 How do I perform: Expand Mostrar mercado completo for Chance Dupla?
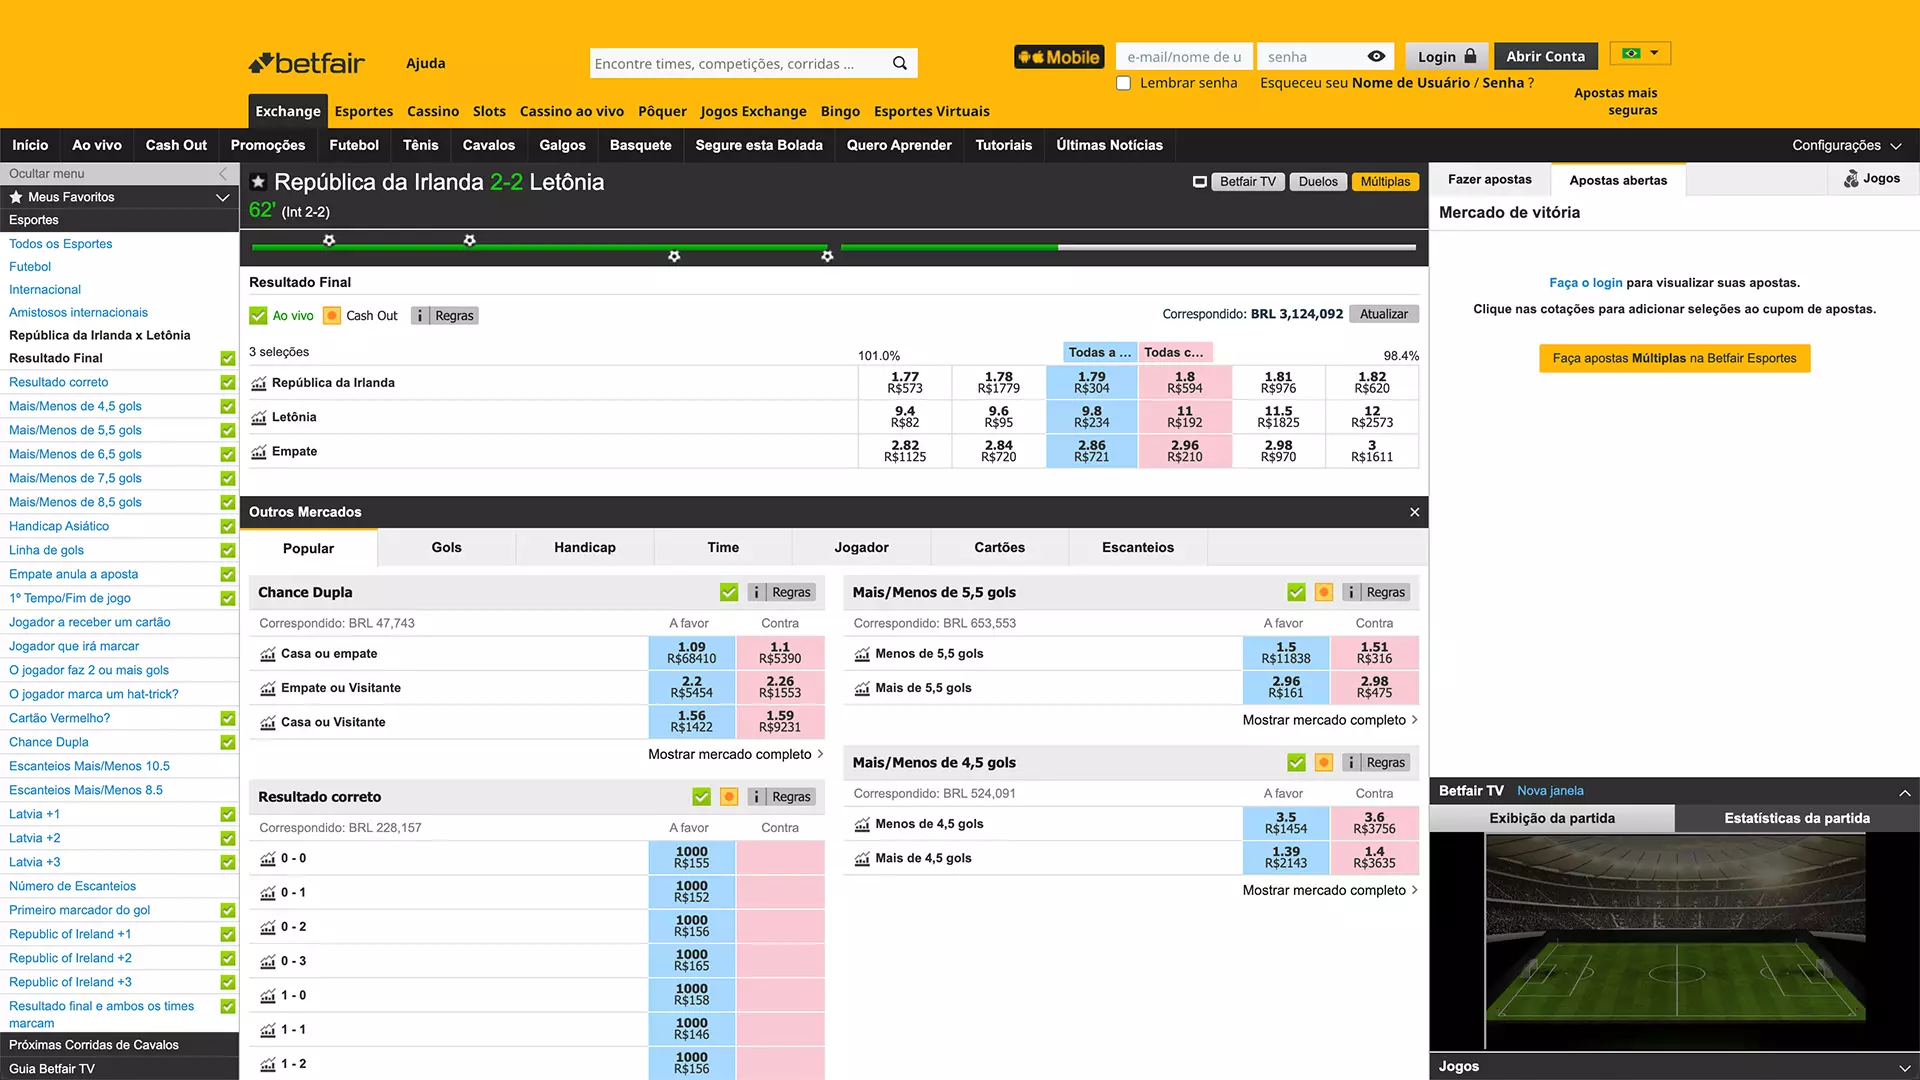731,753
